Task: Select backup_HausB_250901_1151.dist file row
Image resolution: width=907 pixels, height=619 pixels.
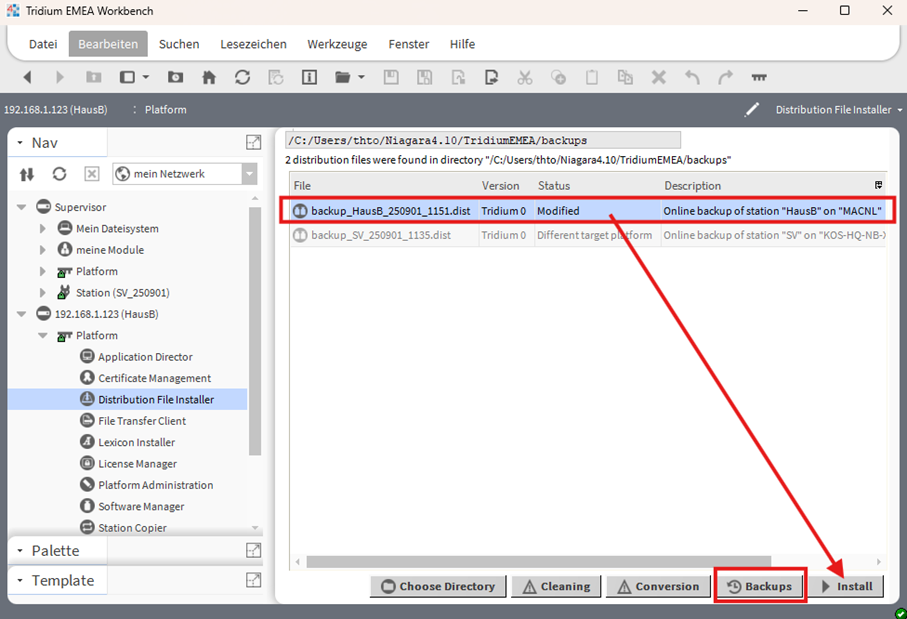Action: (588, 211)
